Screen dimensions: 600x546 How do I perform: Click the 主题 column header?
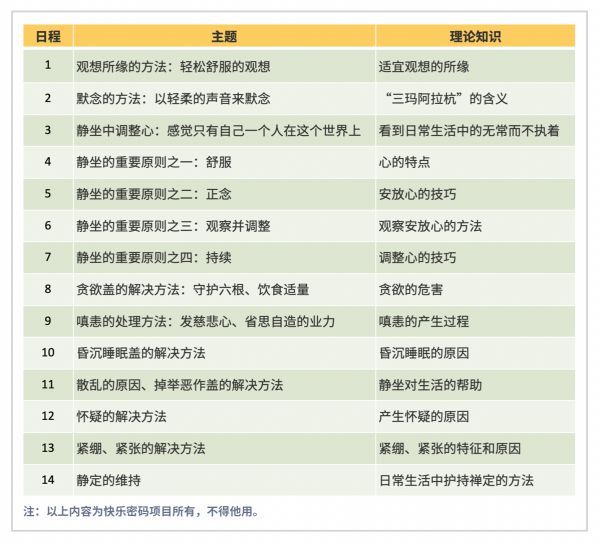[x=224, y=36]
